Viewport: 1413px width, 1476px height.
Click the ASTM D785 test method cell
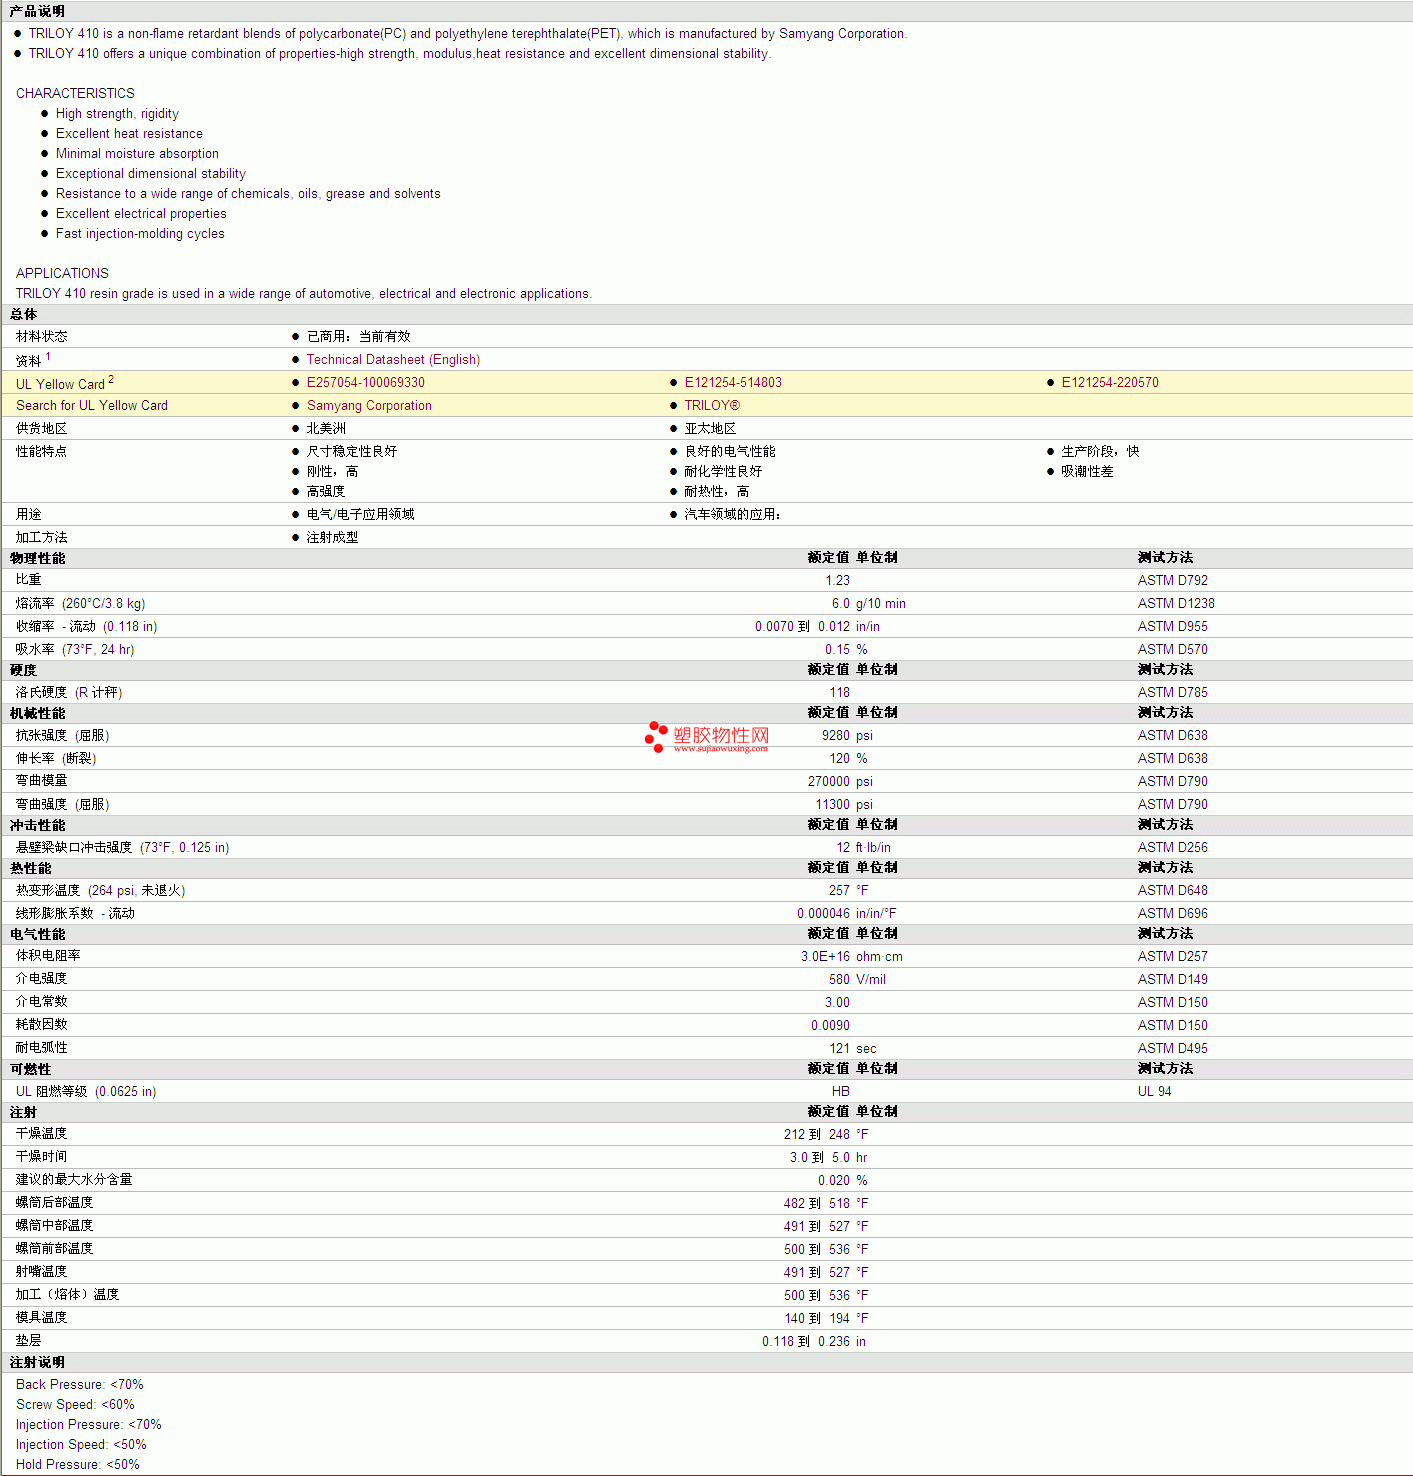1172,693
